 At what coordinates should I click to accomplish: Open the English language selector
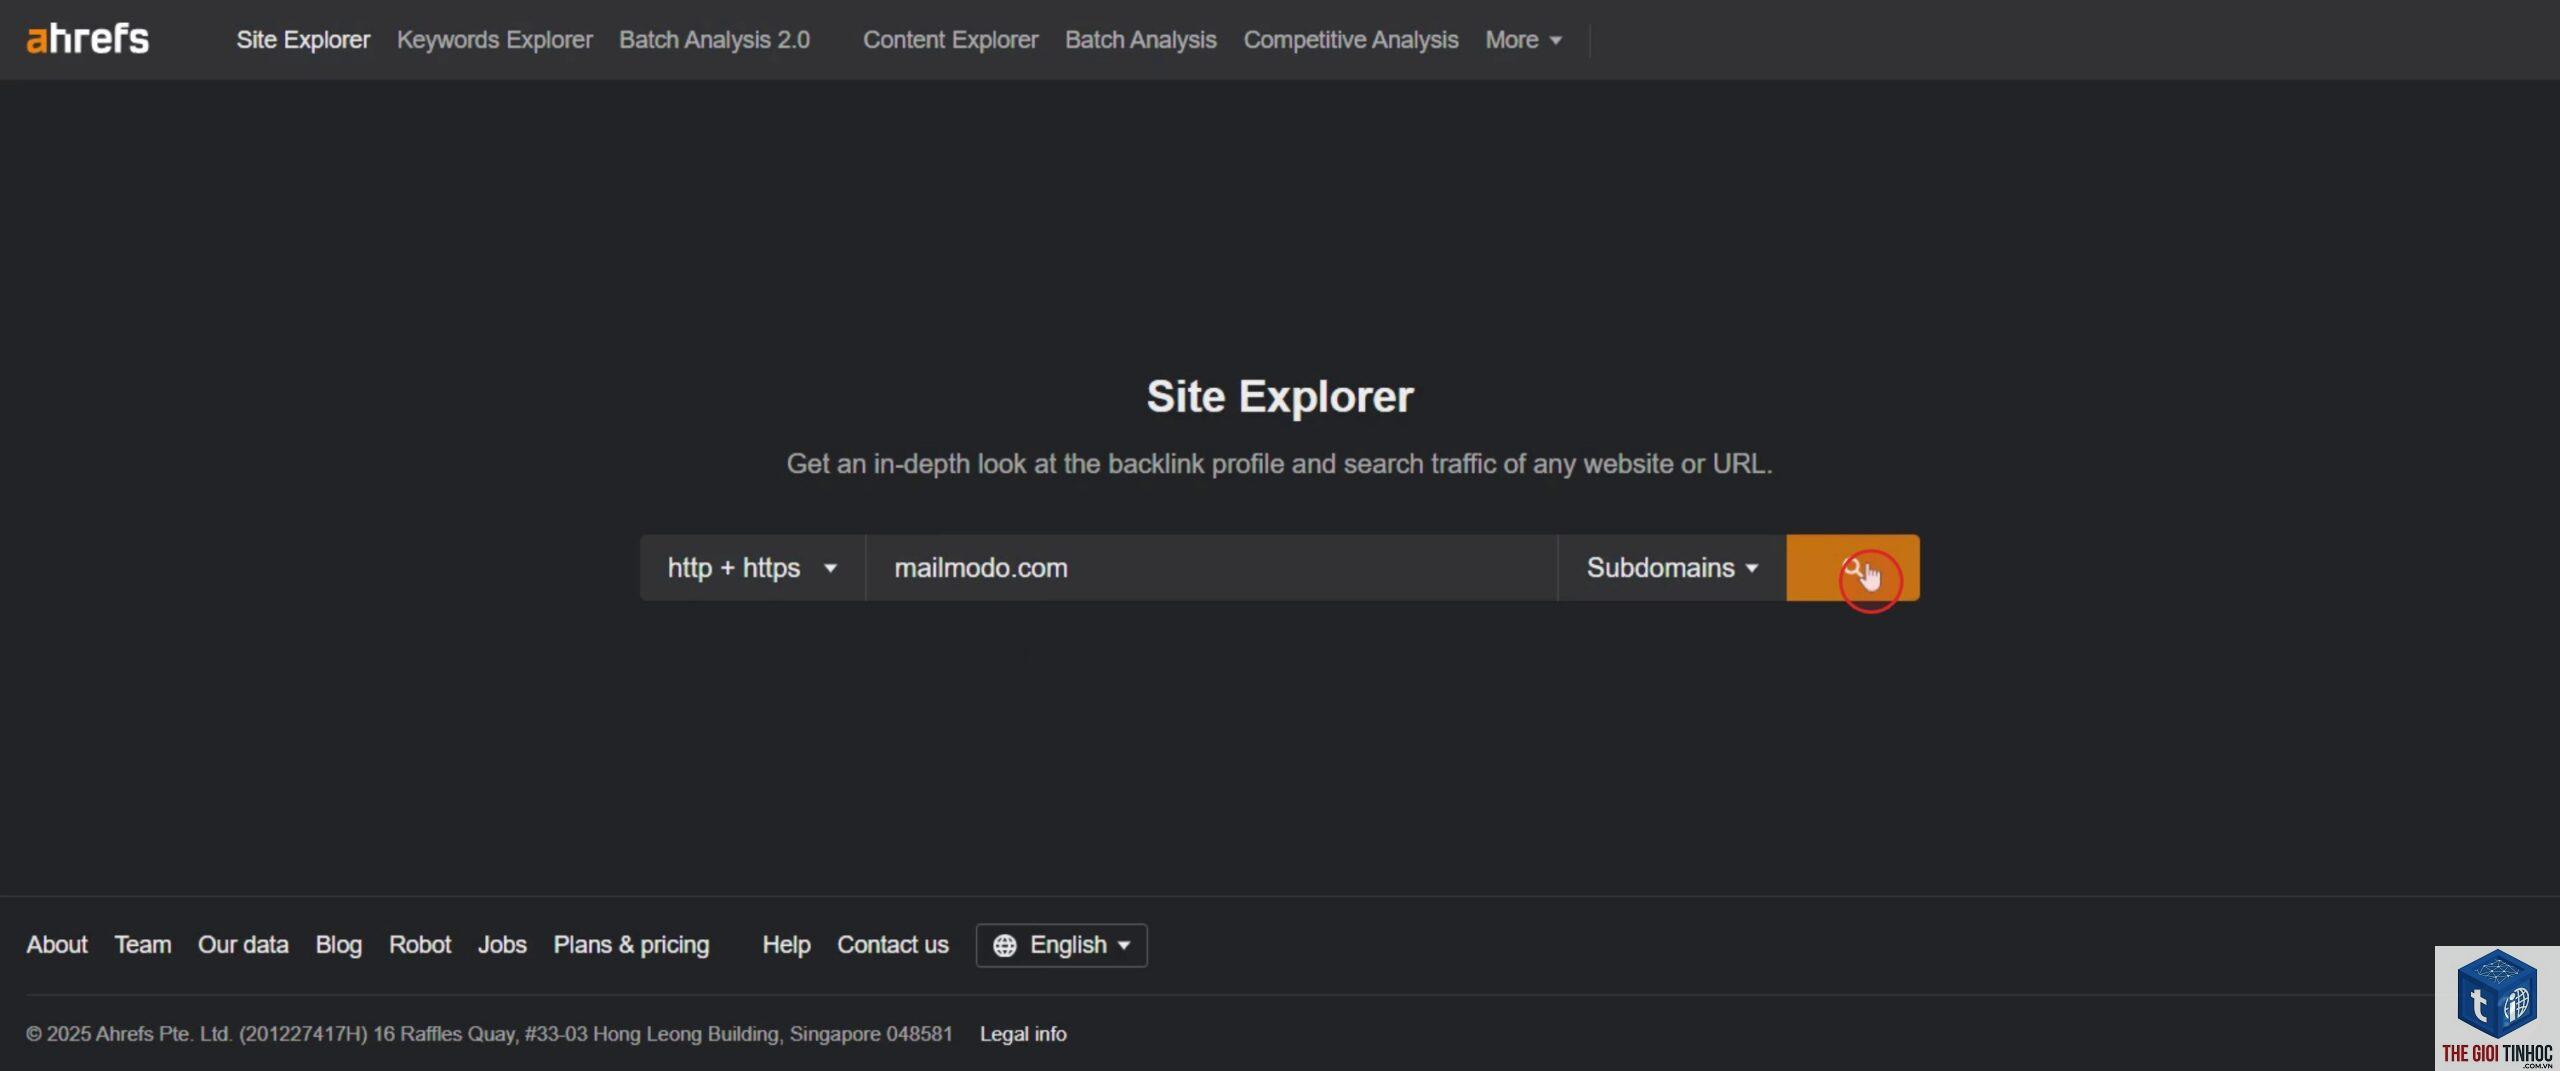click(1061, 946)
